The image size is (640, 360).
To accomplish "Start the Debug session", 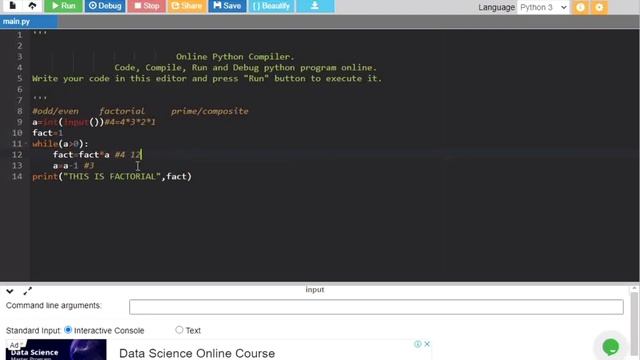I will (x=105, y=6).
